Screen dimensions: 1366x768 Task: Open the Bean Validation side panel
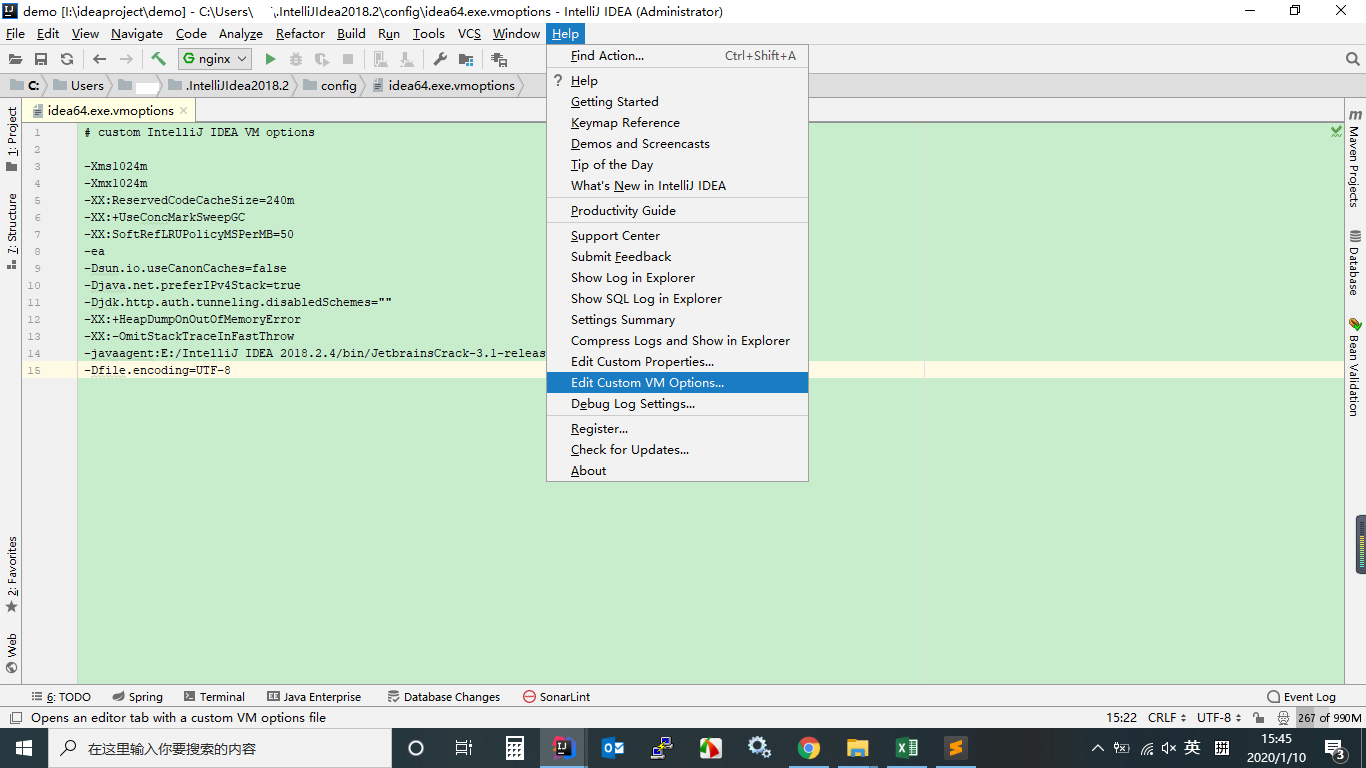coord(1354,366)
